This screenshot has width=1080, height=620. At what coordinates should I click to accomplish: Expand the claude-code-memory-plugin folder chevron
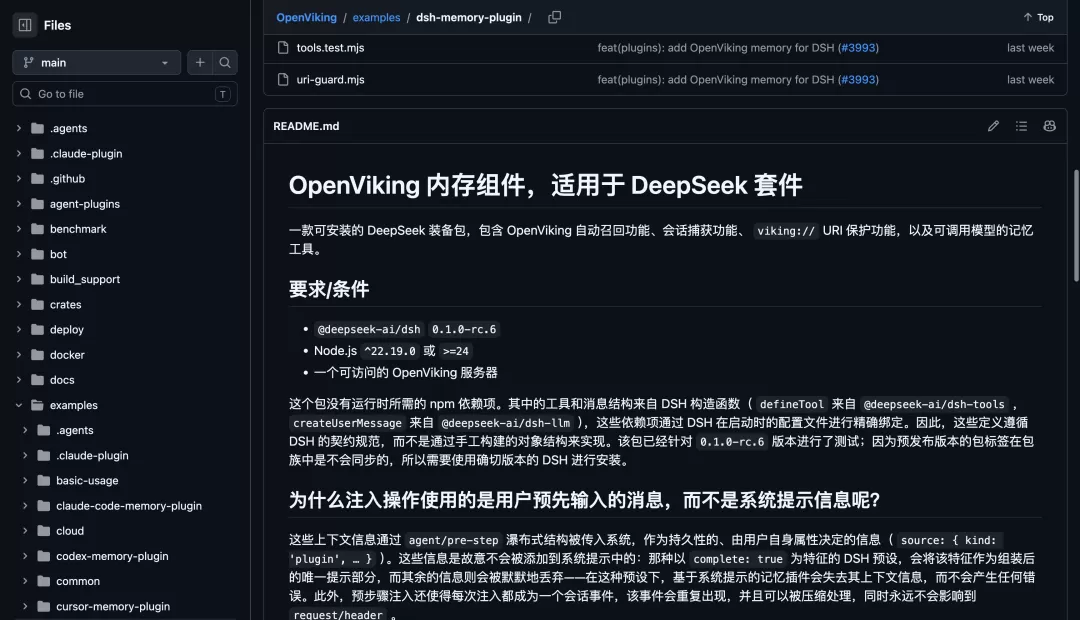pos(25,506)
